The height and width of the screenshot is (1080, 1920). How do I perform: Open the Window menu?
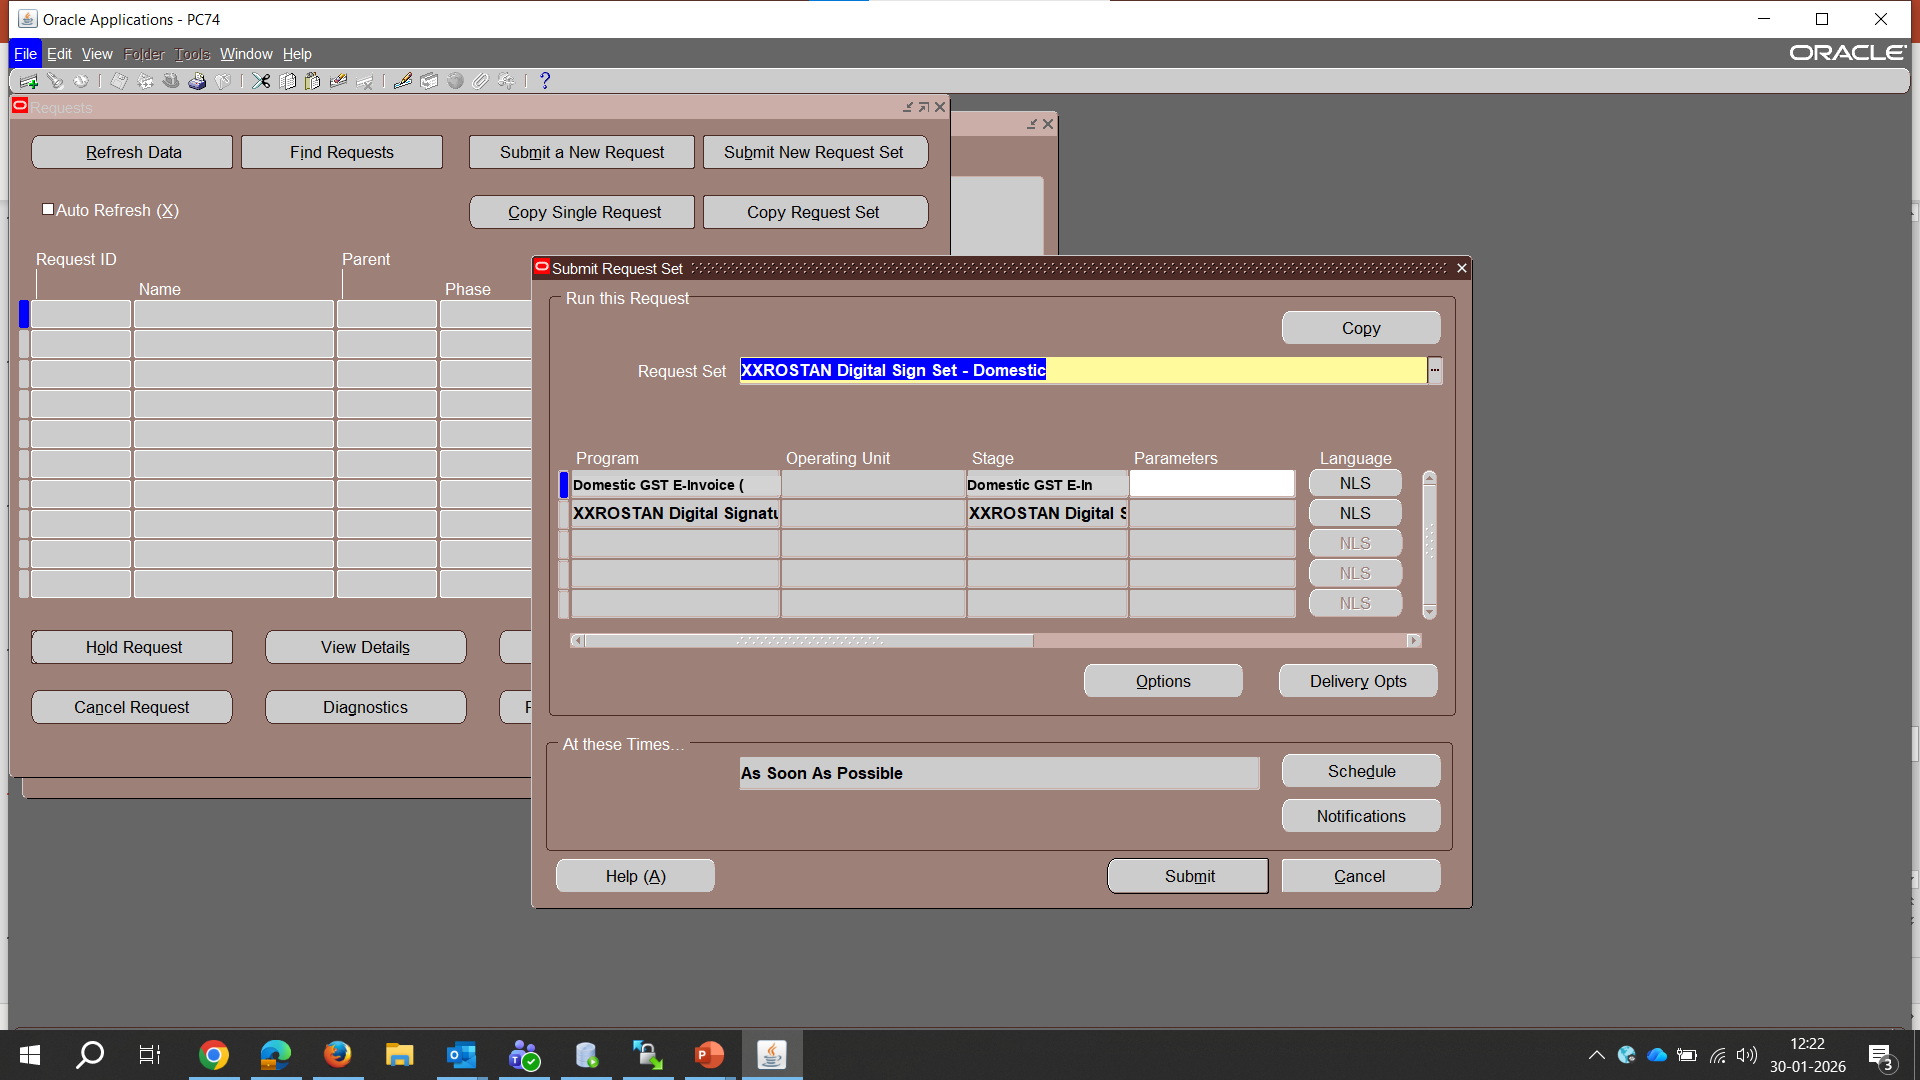(246, 54)
